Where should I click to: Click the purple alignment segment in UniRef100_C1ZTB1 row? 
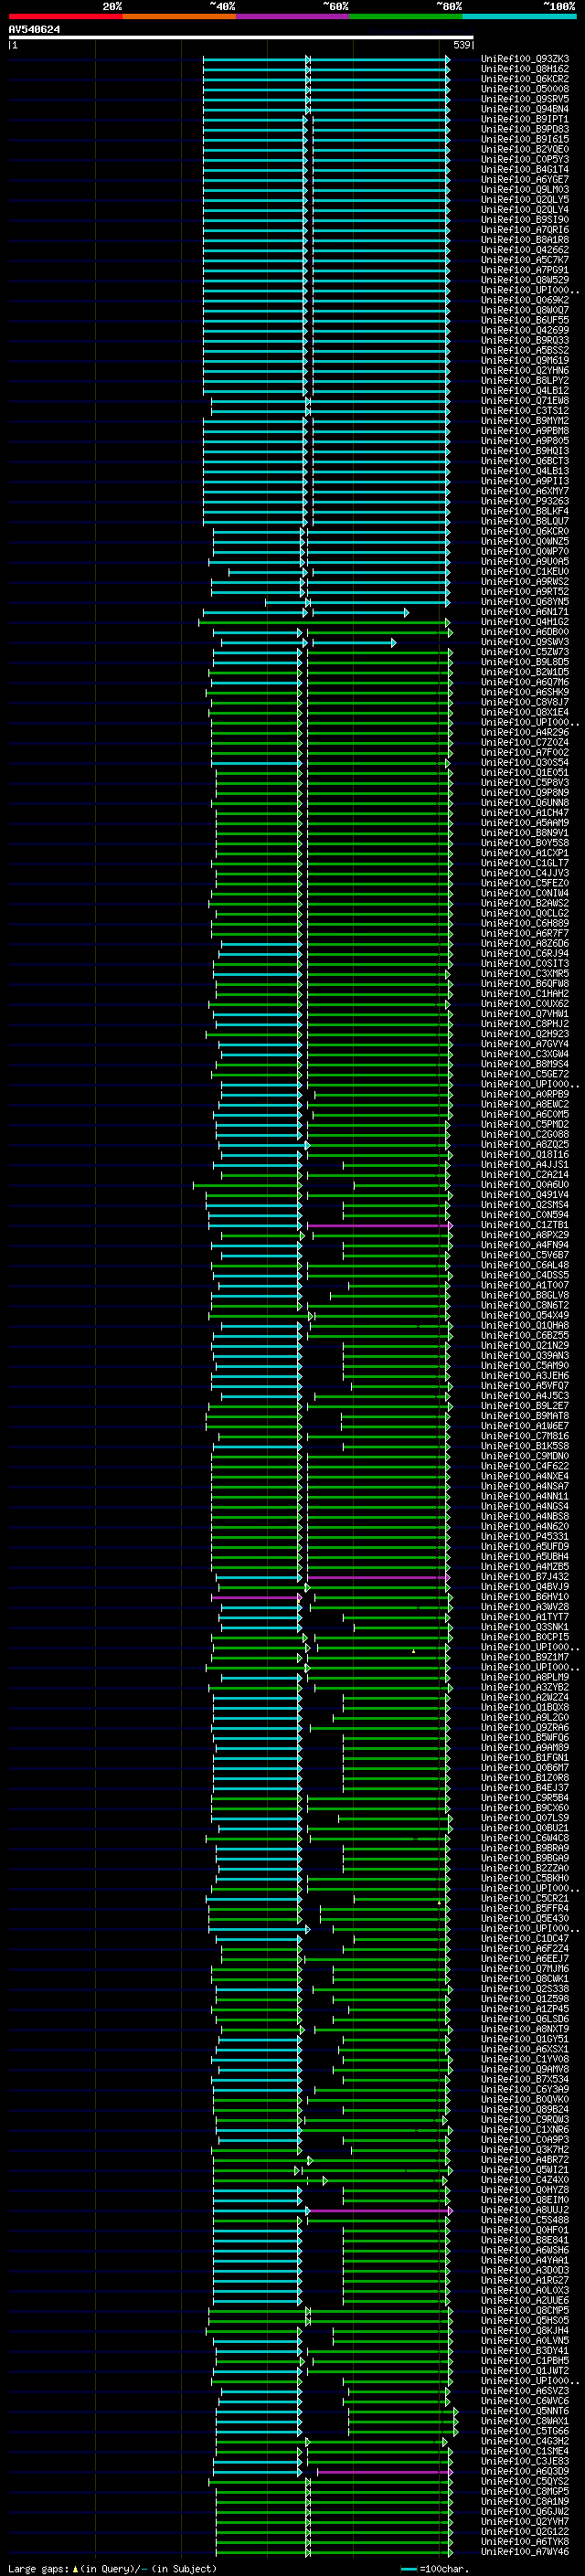(379, 1225)
